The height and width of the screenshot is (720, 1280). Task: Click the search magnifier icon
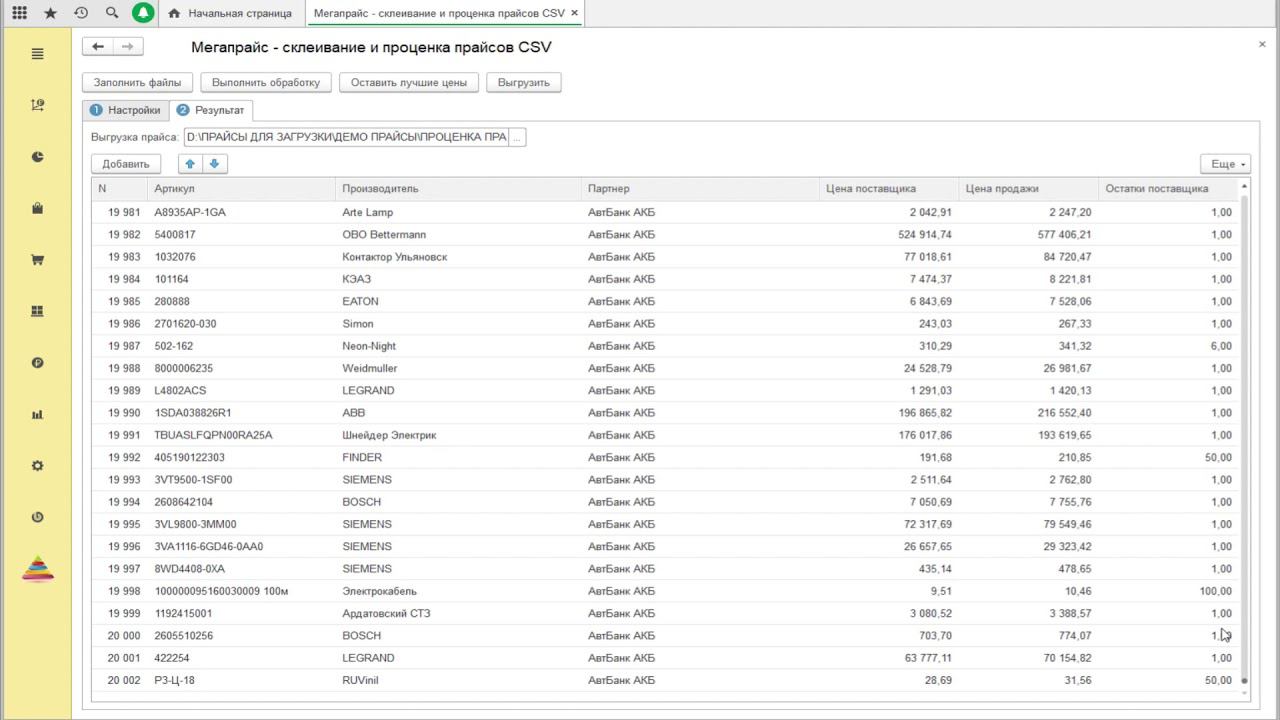coord(112,13)
